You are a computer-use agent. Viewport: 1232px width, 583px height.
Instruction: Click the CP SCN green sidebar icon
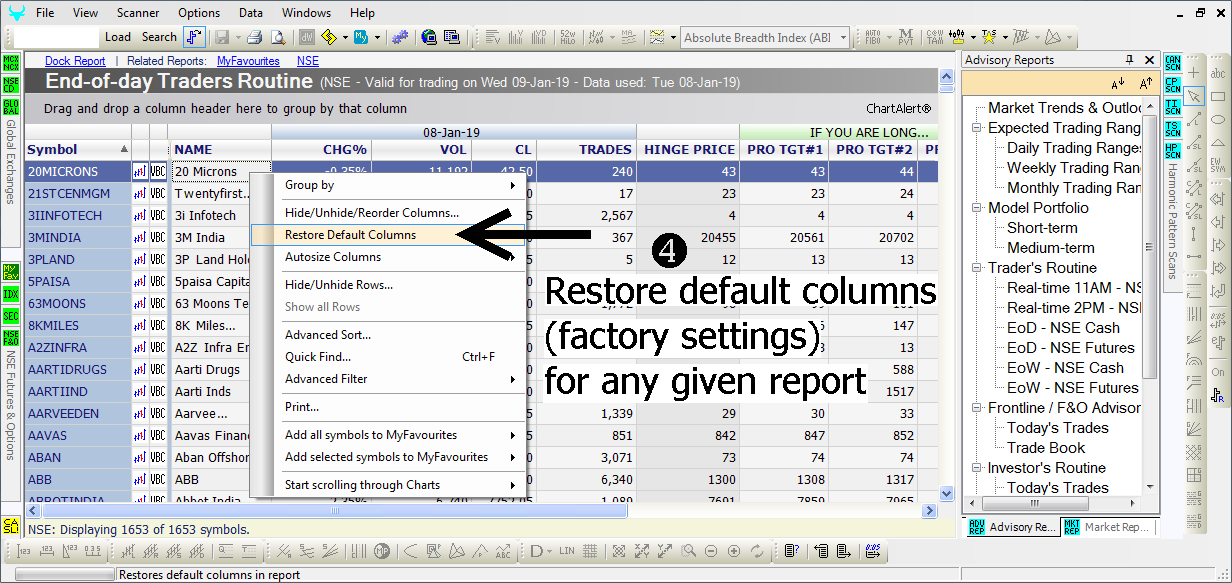pyautogui.click(x=1173, y=85)
